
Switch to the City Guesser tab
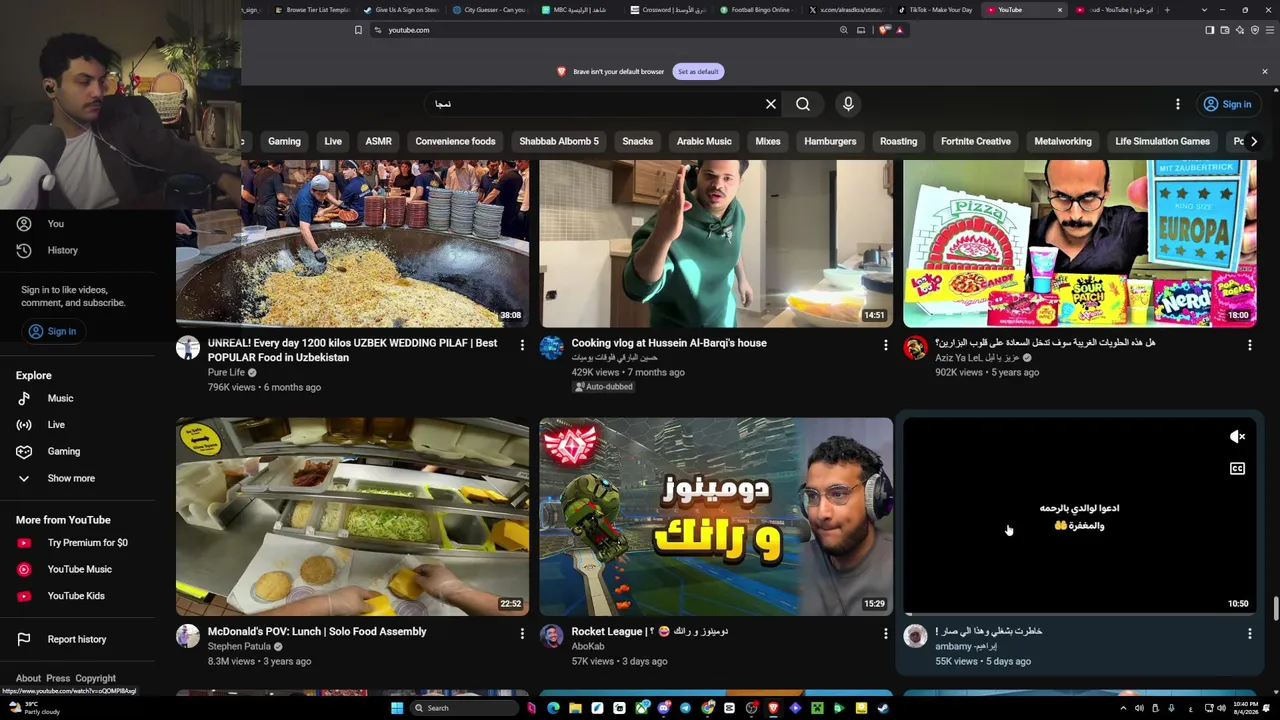click(x=488, y=10)
